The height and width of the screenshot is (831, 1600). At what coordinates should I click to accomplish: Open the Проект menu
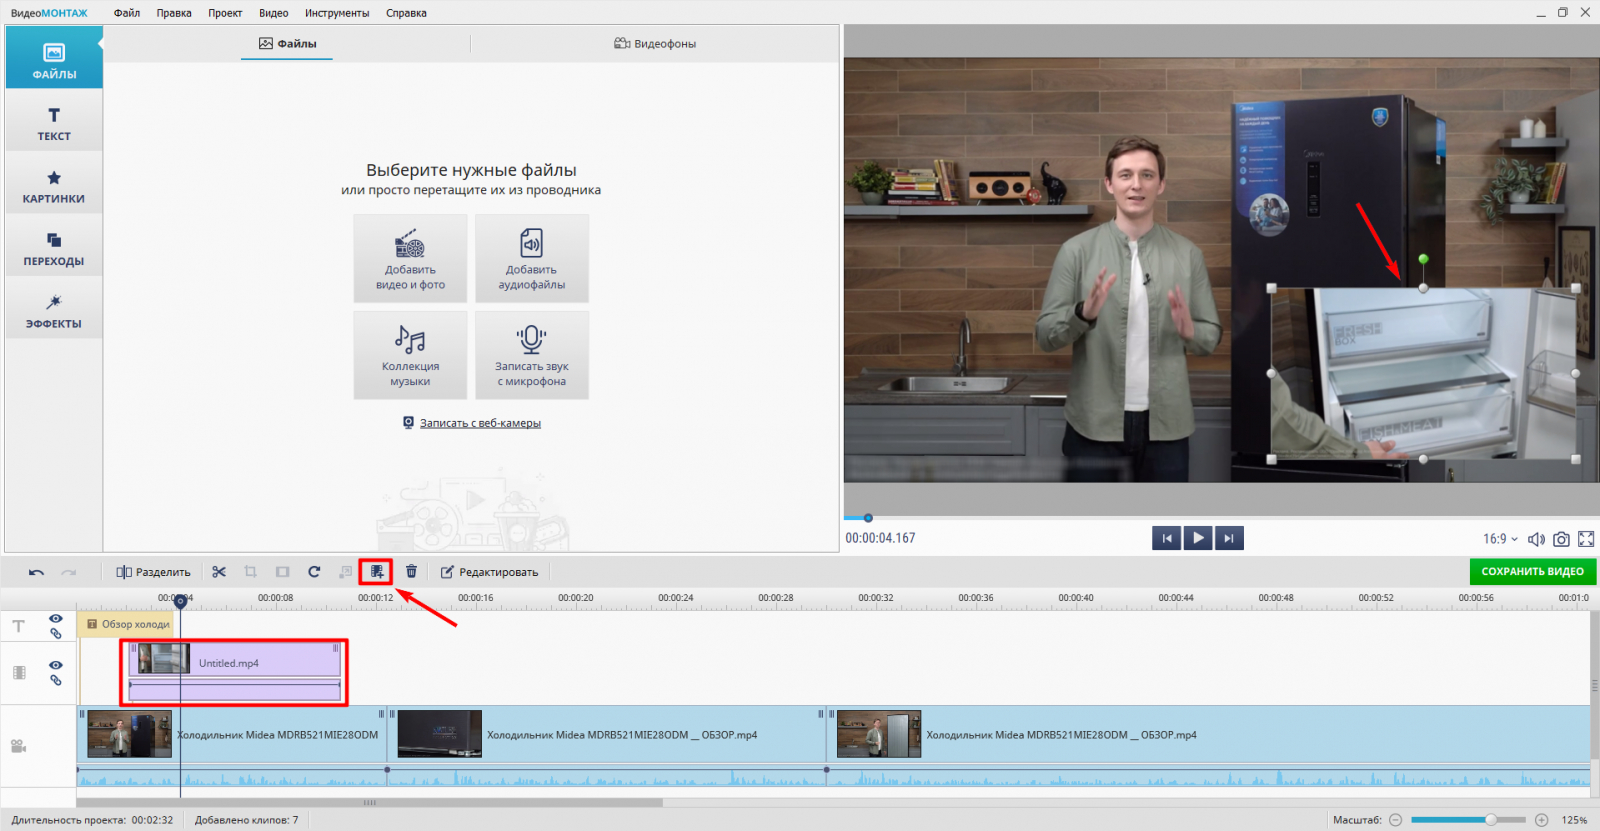pyautogui.click(x=225, y=13)
